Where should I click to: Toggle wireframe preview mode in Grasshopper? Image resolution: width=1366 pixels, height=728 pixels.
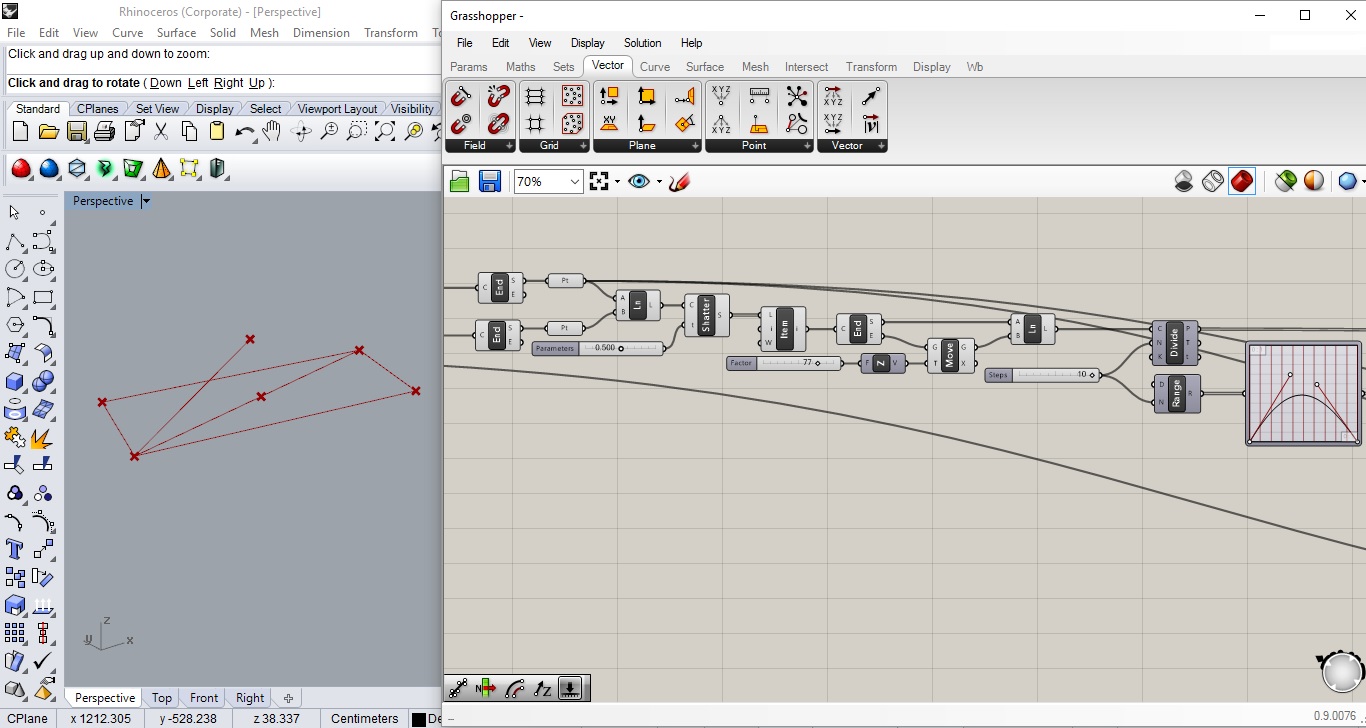[x=1213, y=181]
